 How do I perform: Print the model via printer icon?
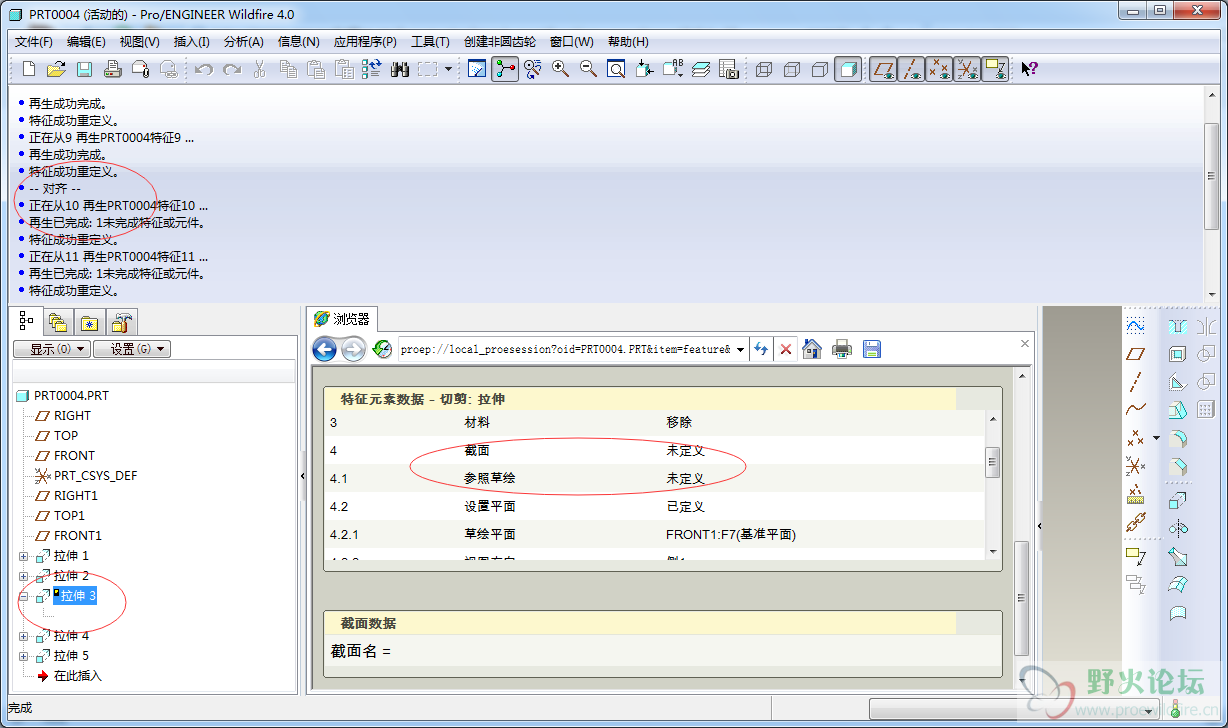113,69
